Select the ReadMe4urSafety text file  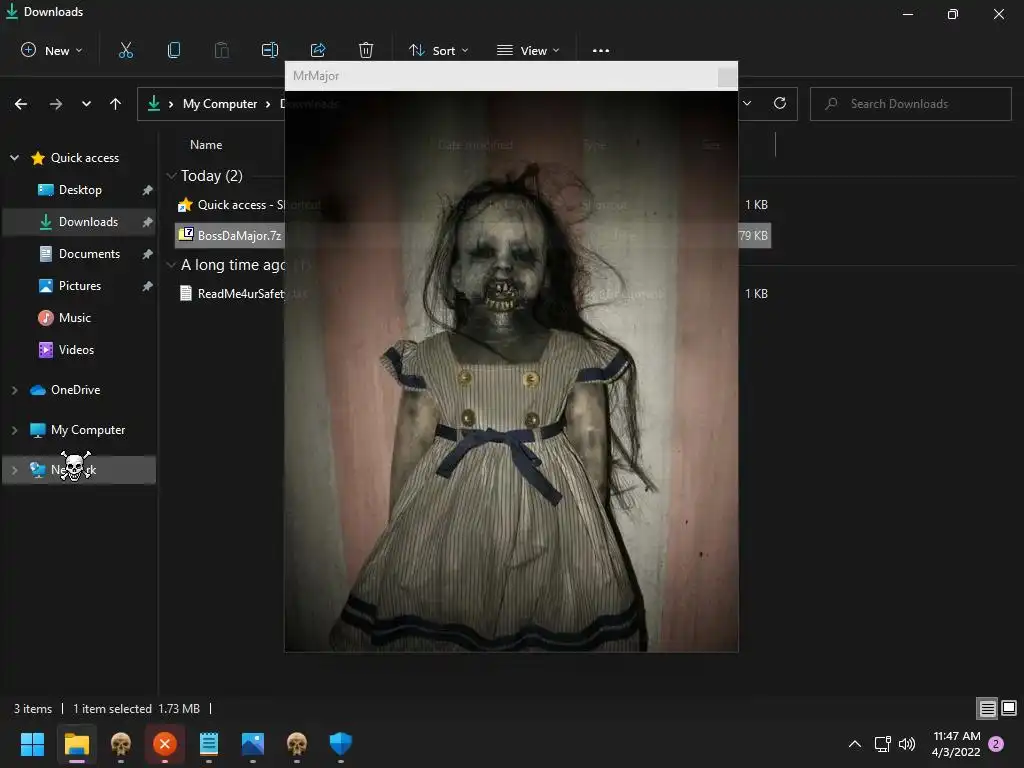(x=230, y=294)
